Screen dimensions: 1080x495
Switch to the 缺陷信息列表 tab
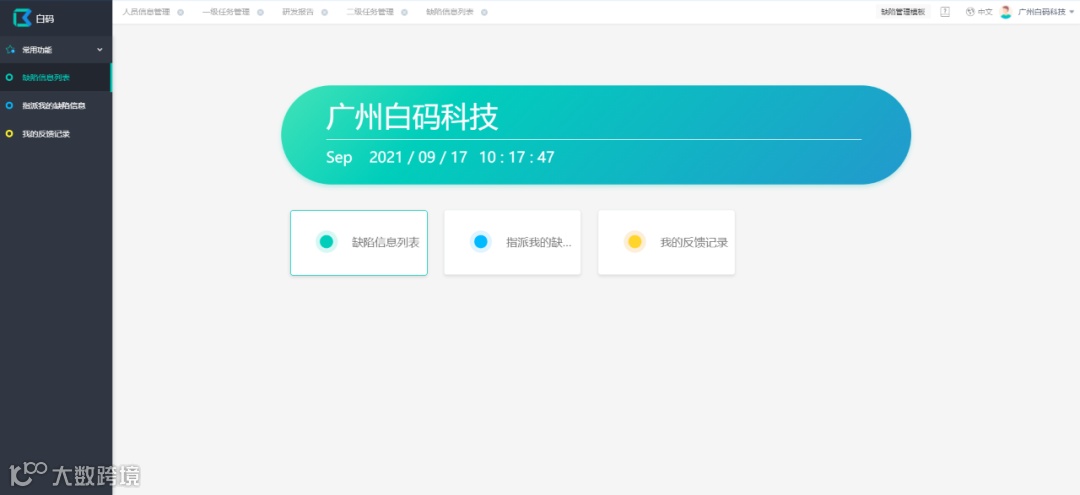click(450, 12)
